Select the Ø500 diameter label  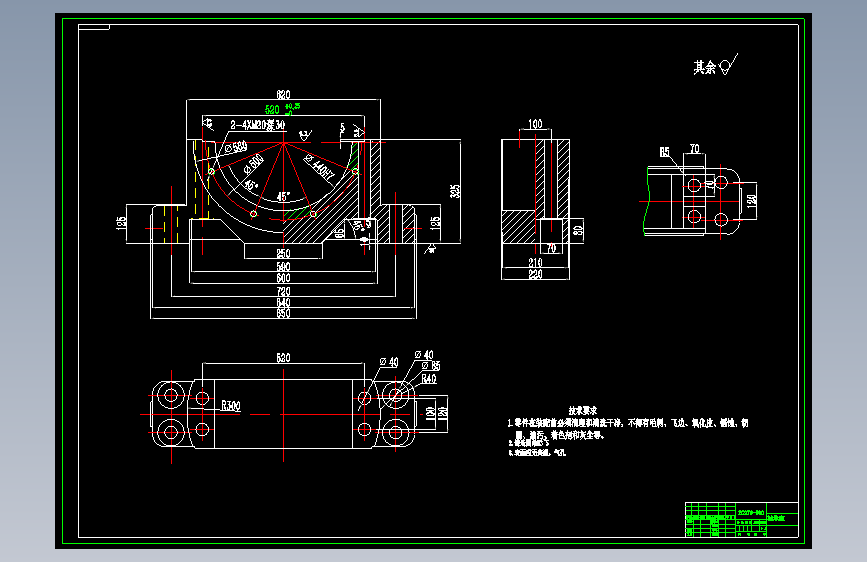point(254,164)
